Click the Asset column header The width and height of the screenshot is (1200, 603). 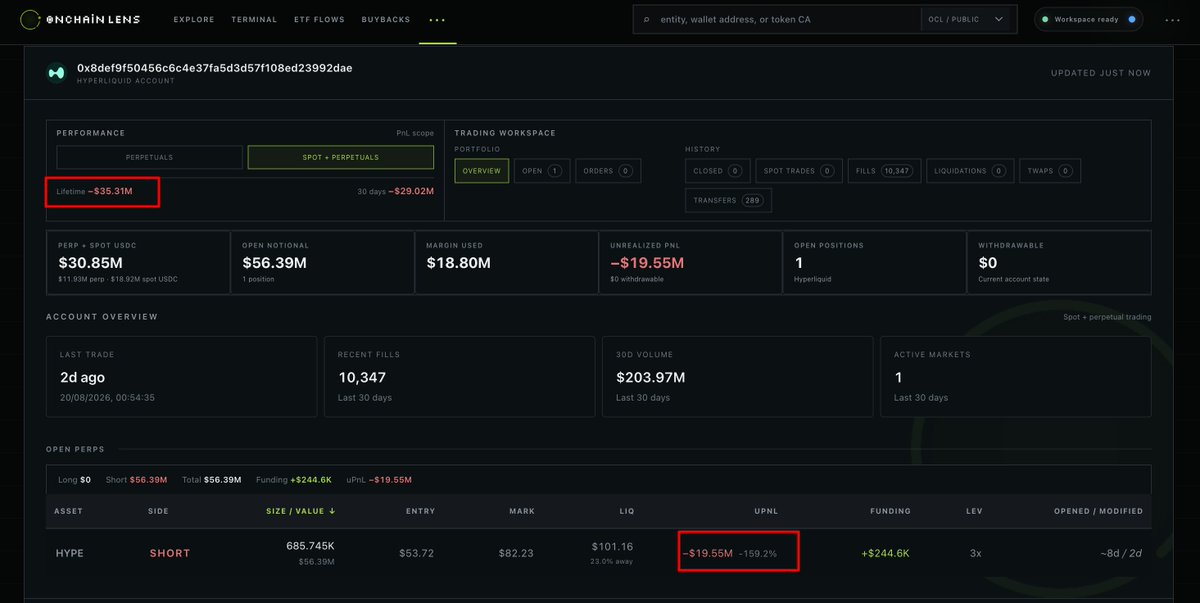68,511
